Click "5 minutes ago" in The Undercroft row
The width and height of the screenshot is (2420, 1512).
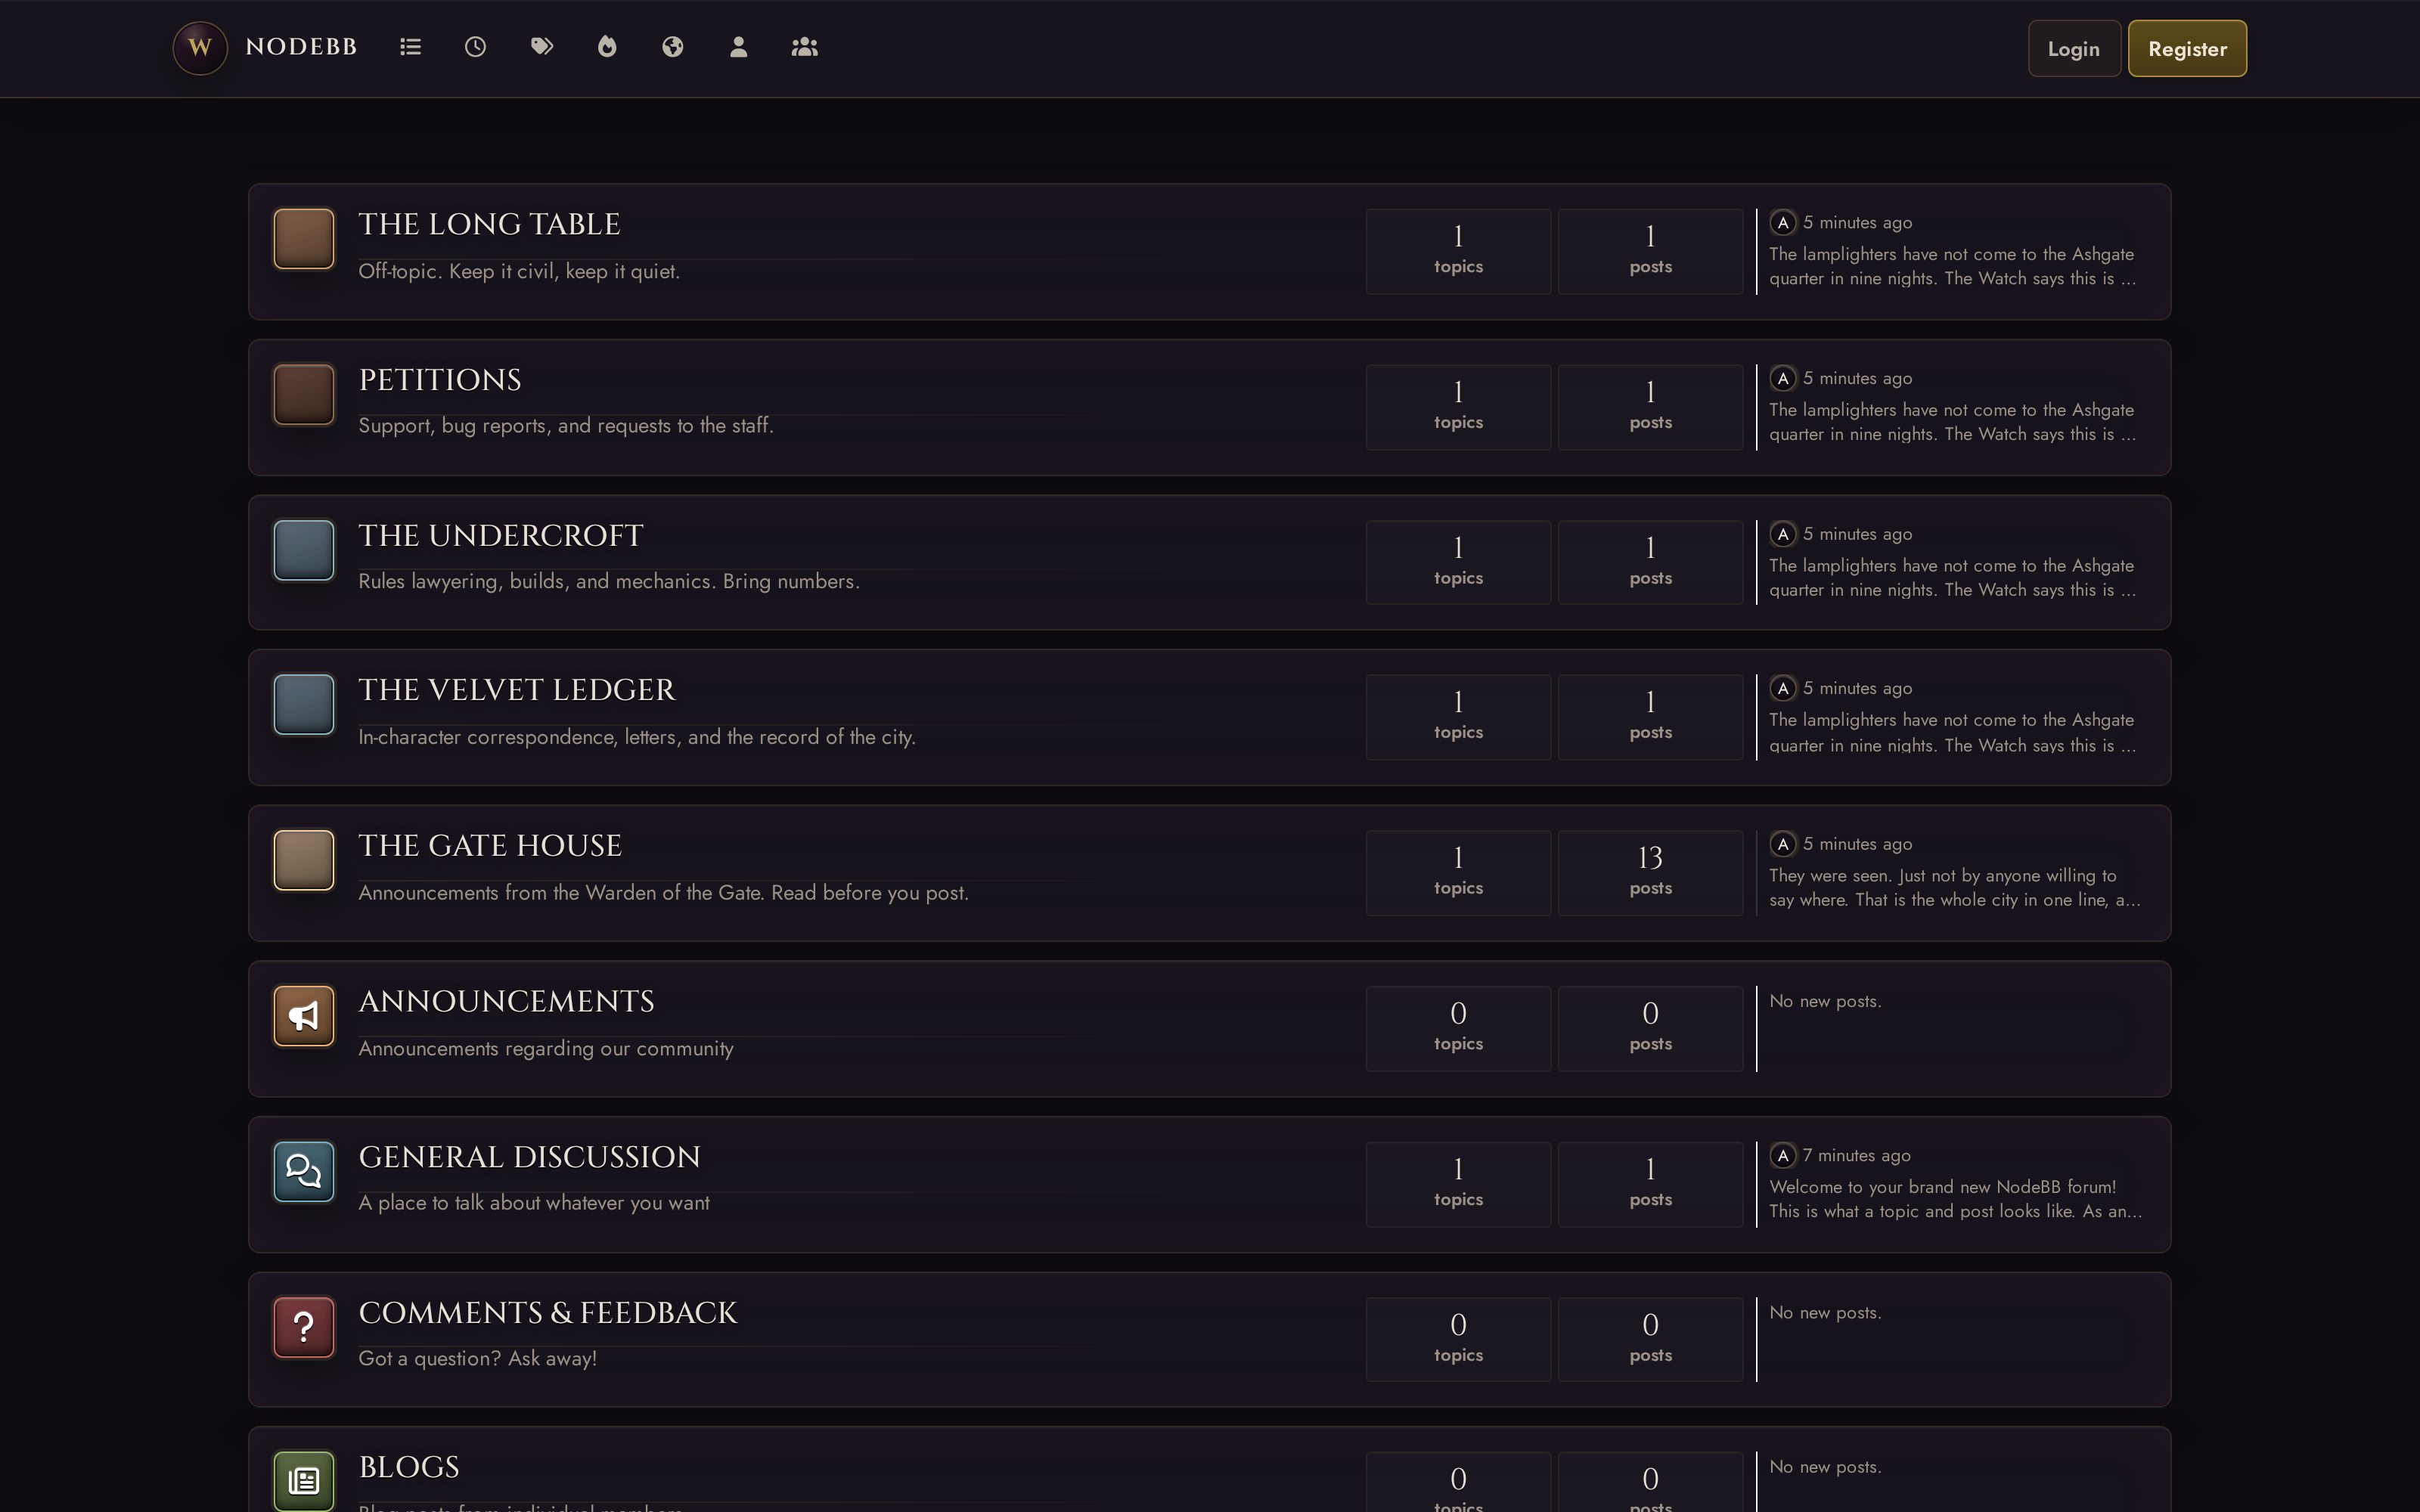(1857, 534)
